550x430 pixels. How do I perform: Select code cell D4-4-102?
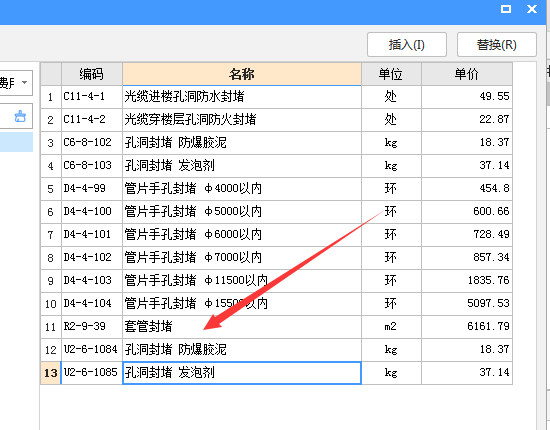92,258
